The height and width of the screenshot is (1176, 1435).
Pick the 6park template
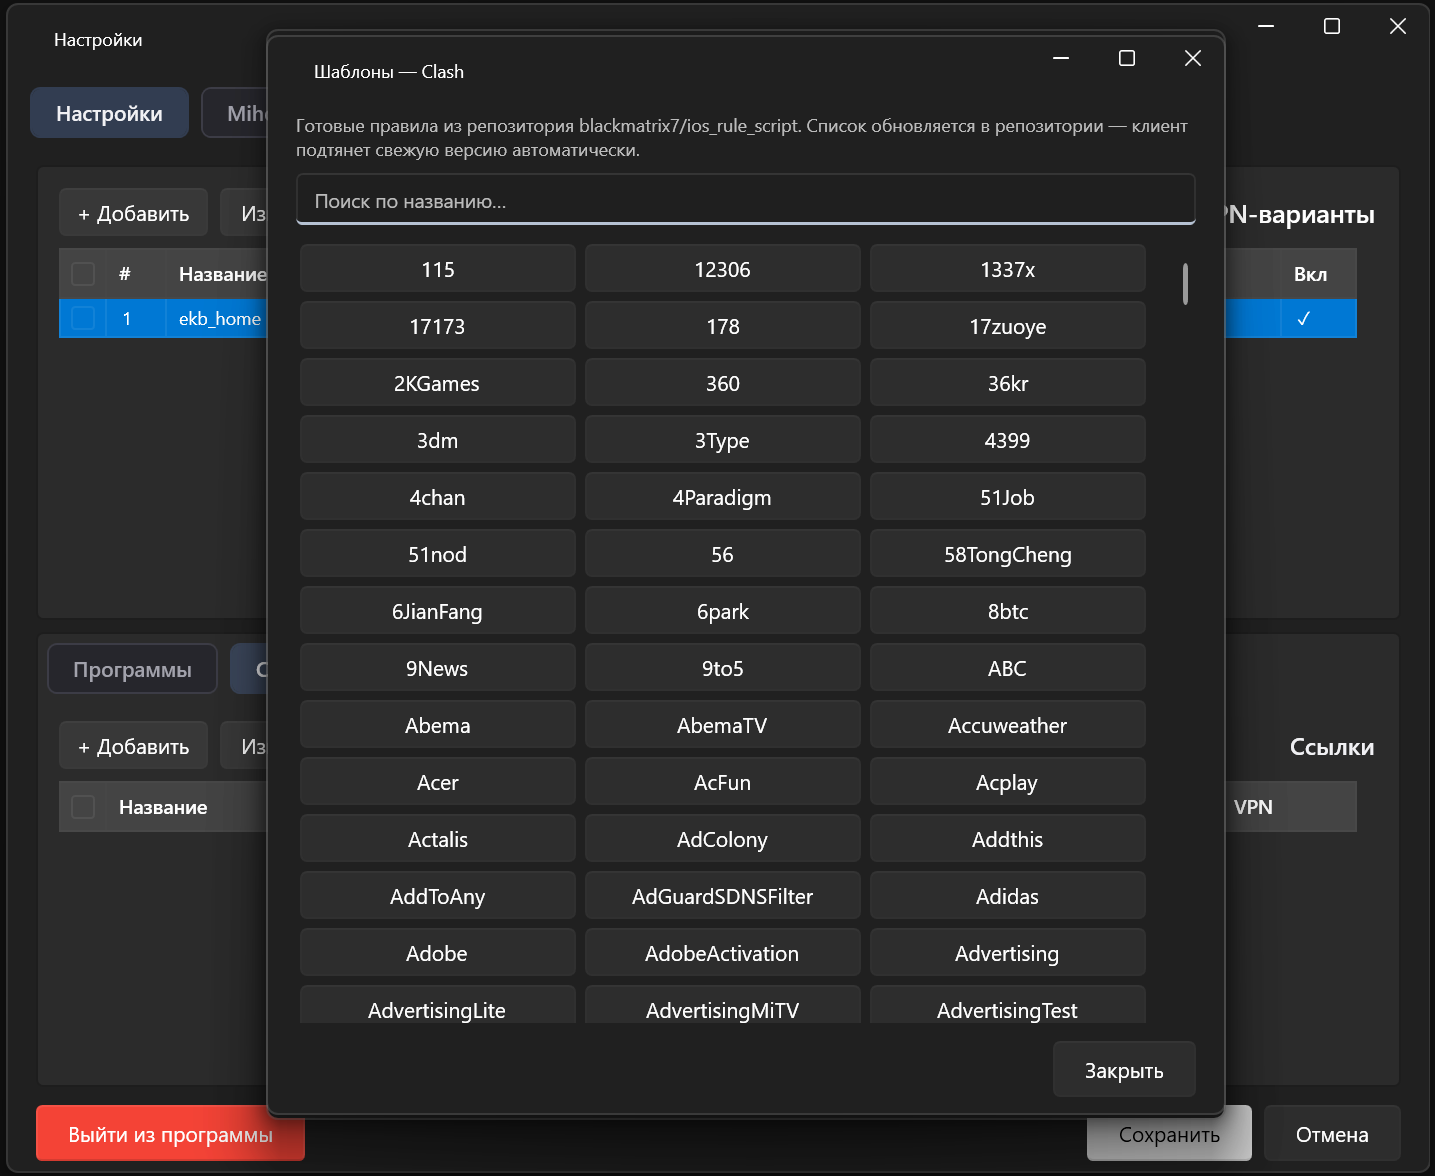click(x=723, y=611)
